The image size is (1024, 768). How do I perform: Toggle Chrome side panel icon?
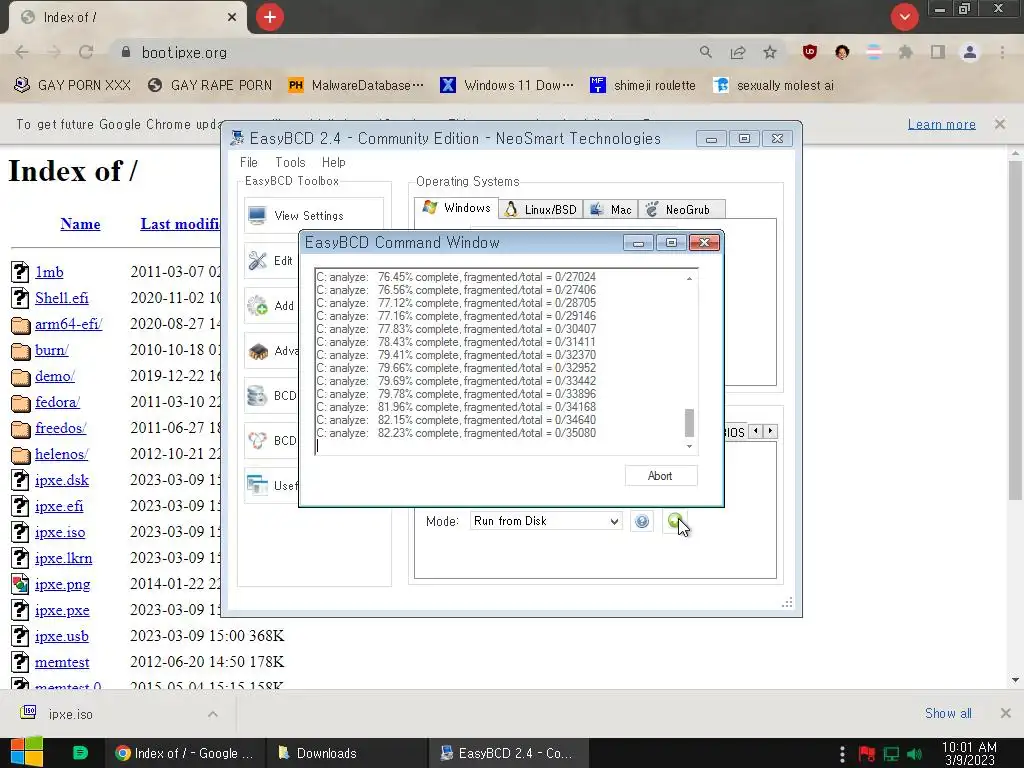tap(938, 52)
